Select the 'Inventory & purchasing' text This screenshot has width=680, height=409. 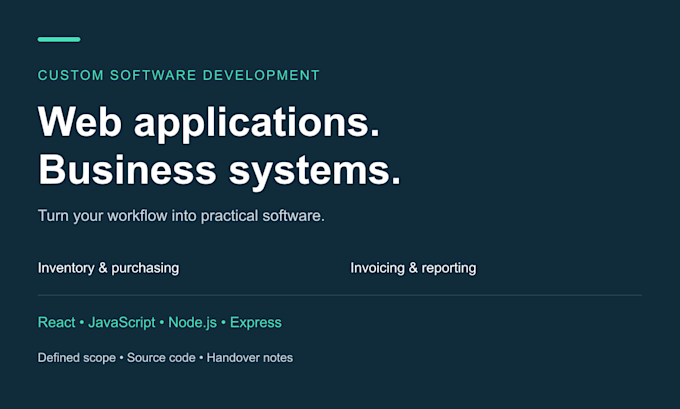[x=108, y=268]
